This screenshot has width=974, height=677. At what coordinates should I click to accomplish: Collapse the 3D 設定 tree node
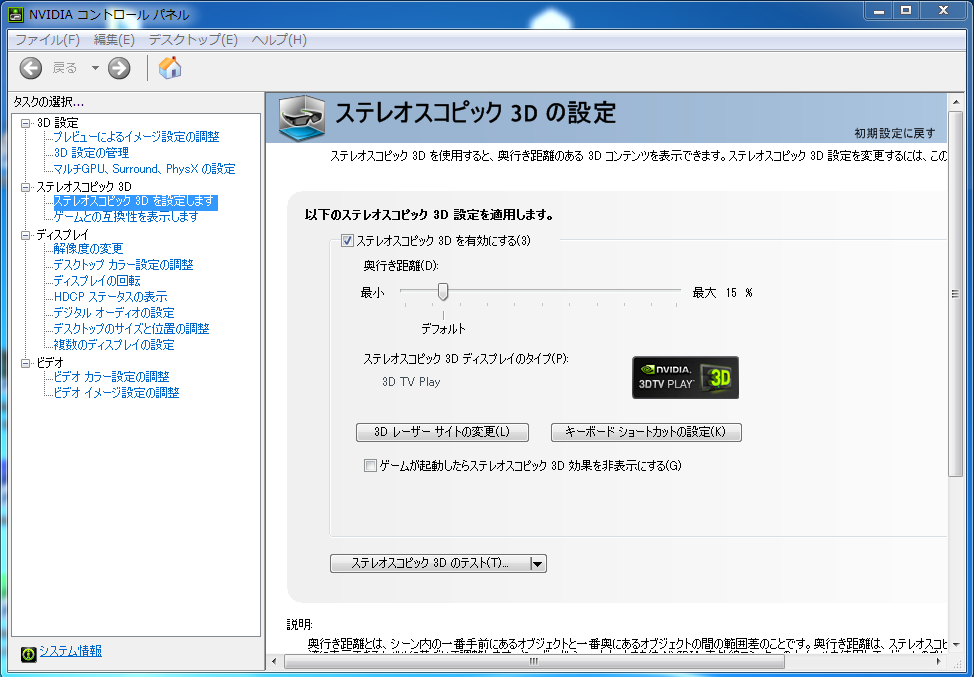click(x=25, y=123)
